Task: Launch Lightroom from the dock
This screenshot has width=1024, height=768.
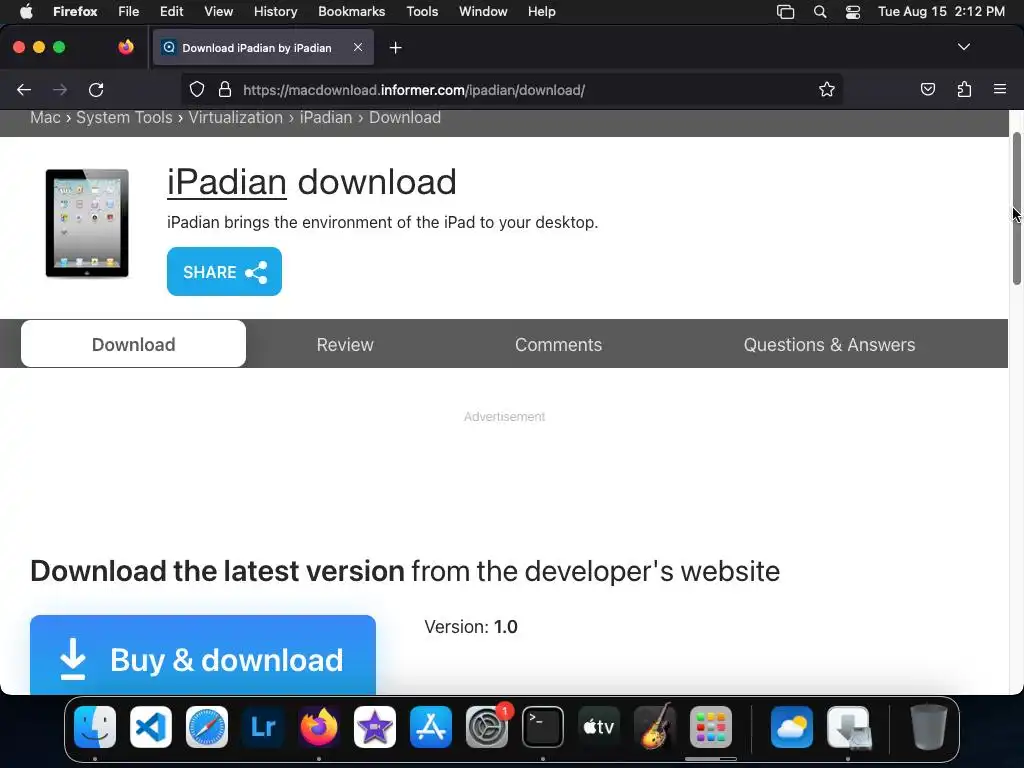Action: pyautogui.click(x=263, y=727)
